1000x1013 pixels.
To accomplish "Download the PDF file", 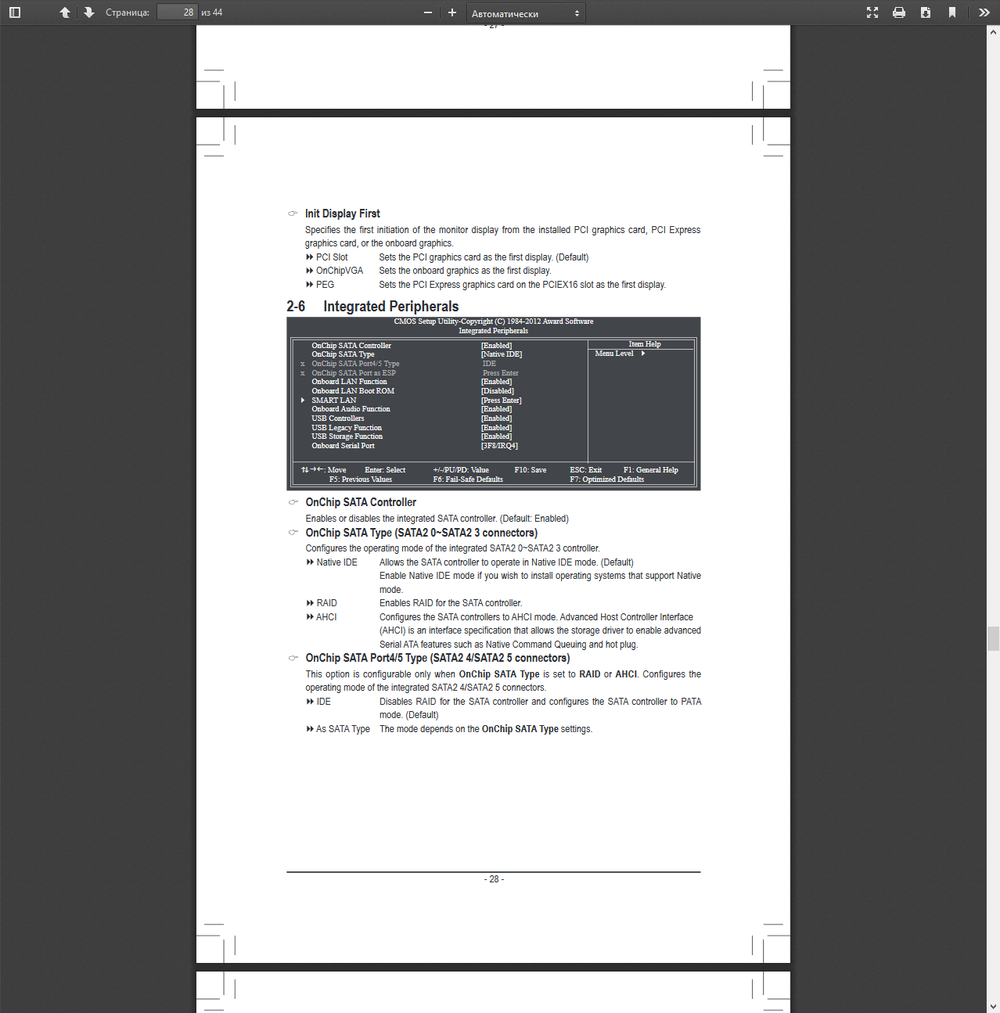I will tap(925, 13).
